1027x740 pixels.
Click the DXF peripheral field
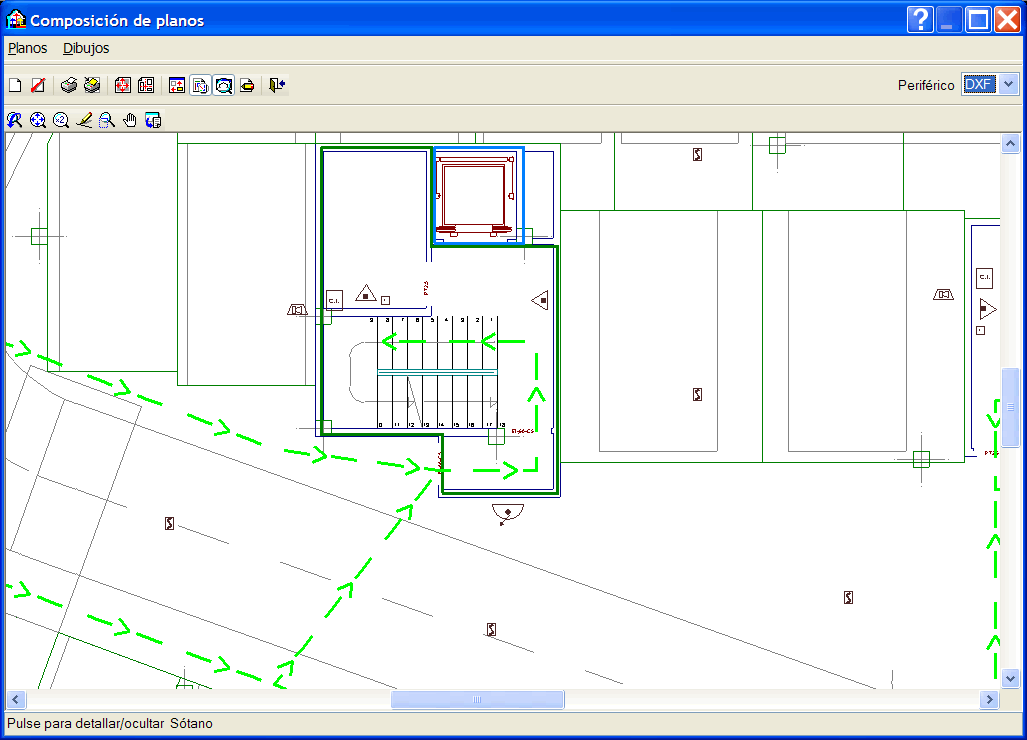pos(980,84)
